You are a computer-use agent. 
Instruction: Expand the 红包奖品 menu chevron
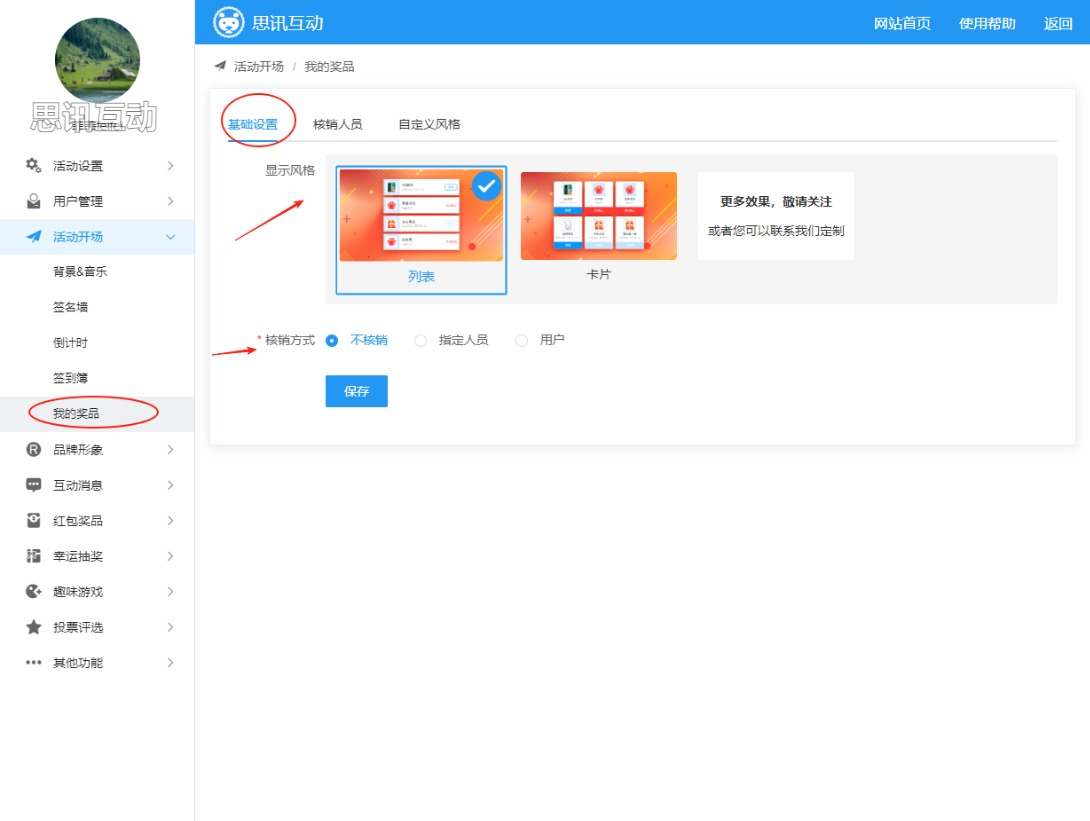(x=170, y=521)
